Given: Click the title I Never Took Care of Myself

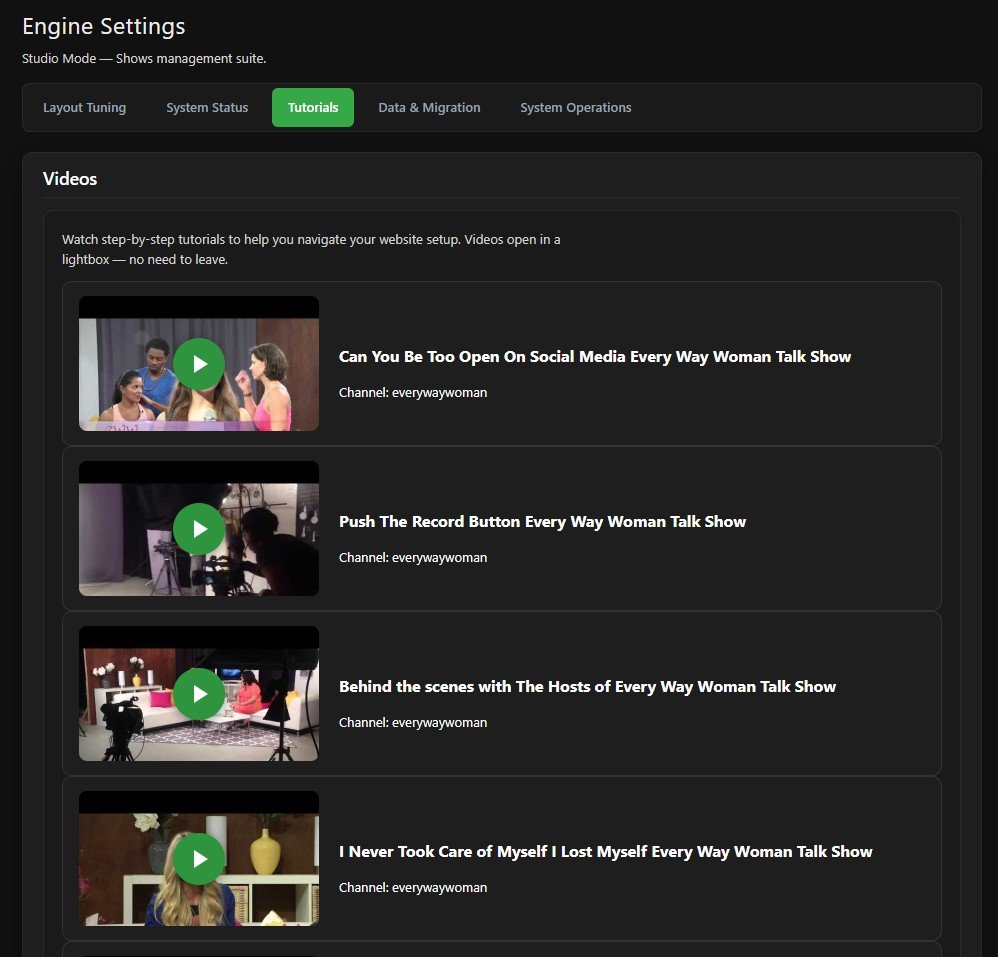Looking at the screenshot, I should click(x=605, y=851).
